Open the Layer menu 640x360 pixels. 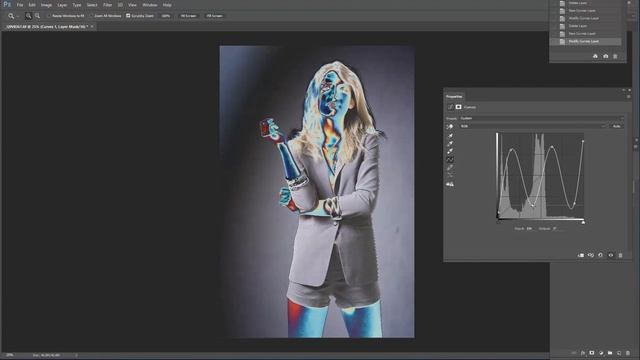coord(62,5)
